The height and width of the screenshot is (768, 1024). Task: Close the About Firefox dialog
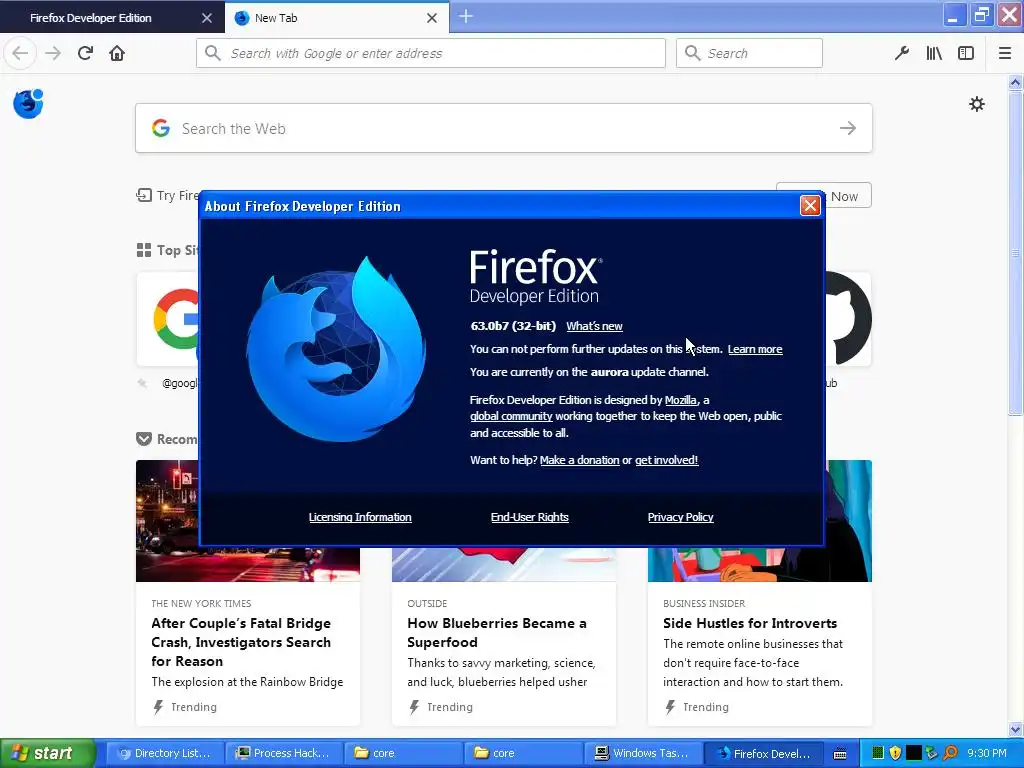pyautogui.click(x=810, y=206)
